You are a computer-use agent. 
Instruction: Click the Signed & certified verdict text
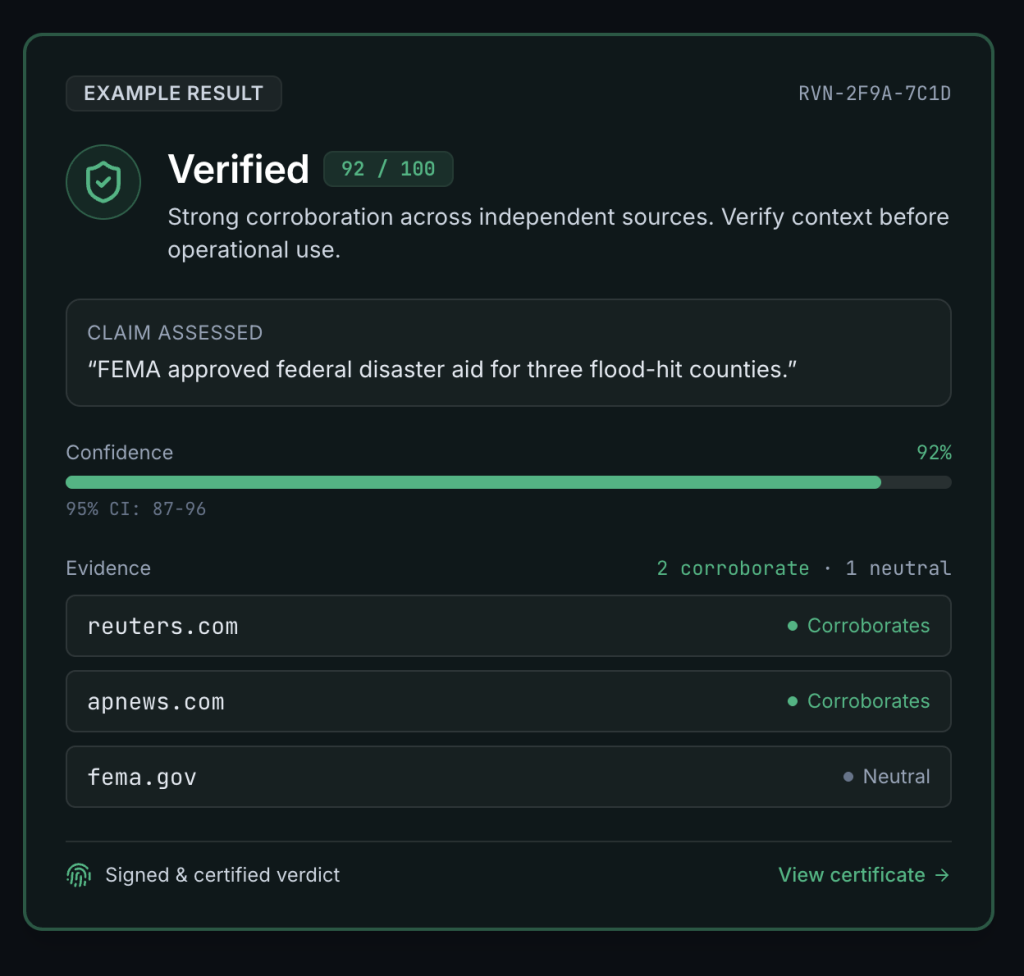coord(223,875)
